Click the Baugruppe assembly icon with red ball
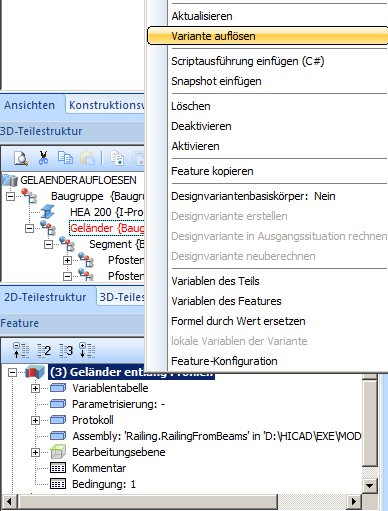Image resolution: width=388 pixels, height=511 pixels. [29, 196]
